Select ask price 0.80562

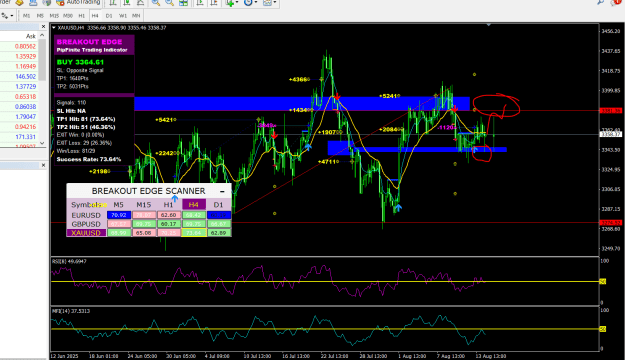[x=25, y=46]
